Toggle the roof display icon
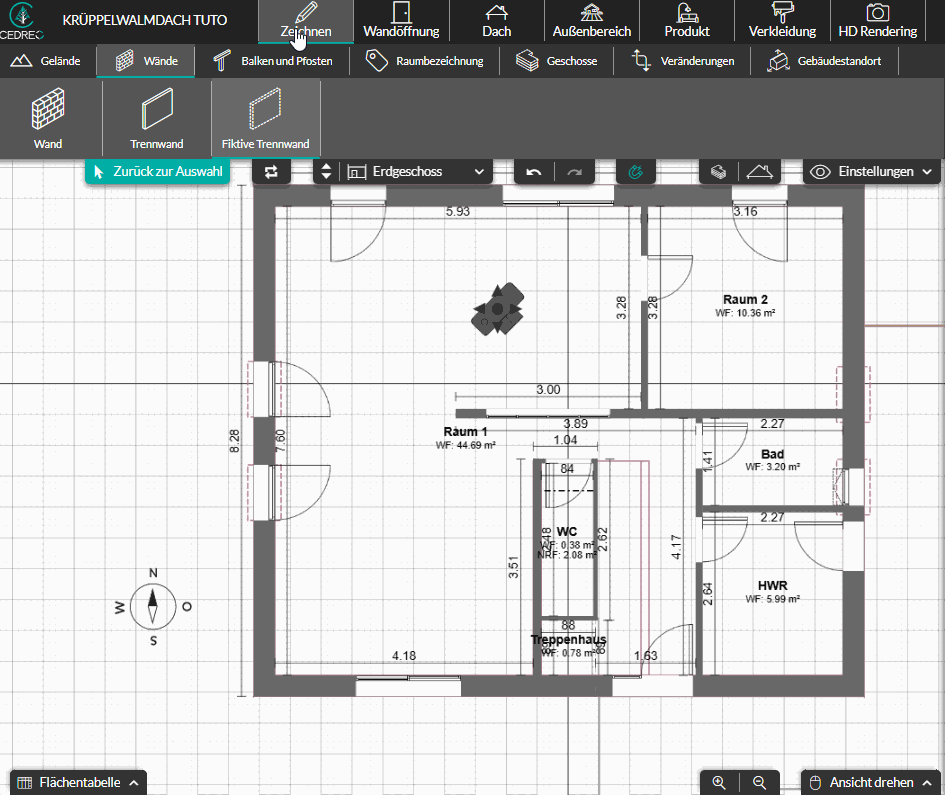The height and width of the screenshot is (795, 945). [759, 172]
